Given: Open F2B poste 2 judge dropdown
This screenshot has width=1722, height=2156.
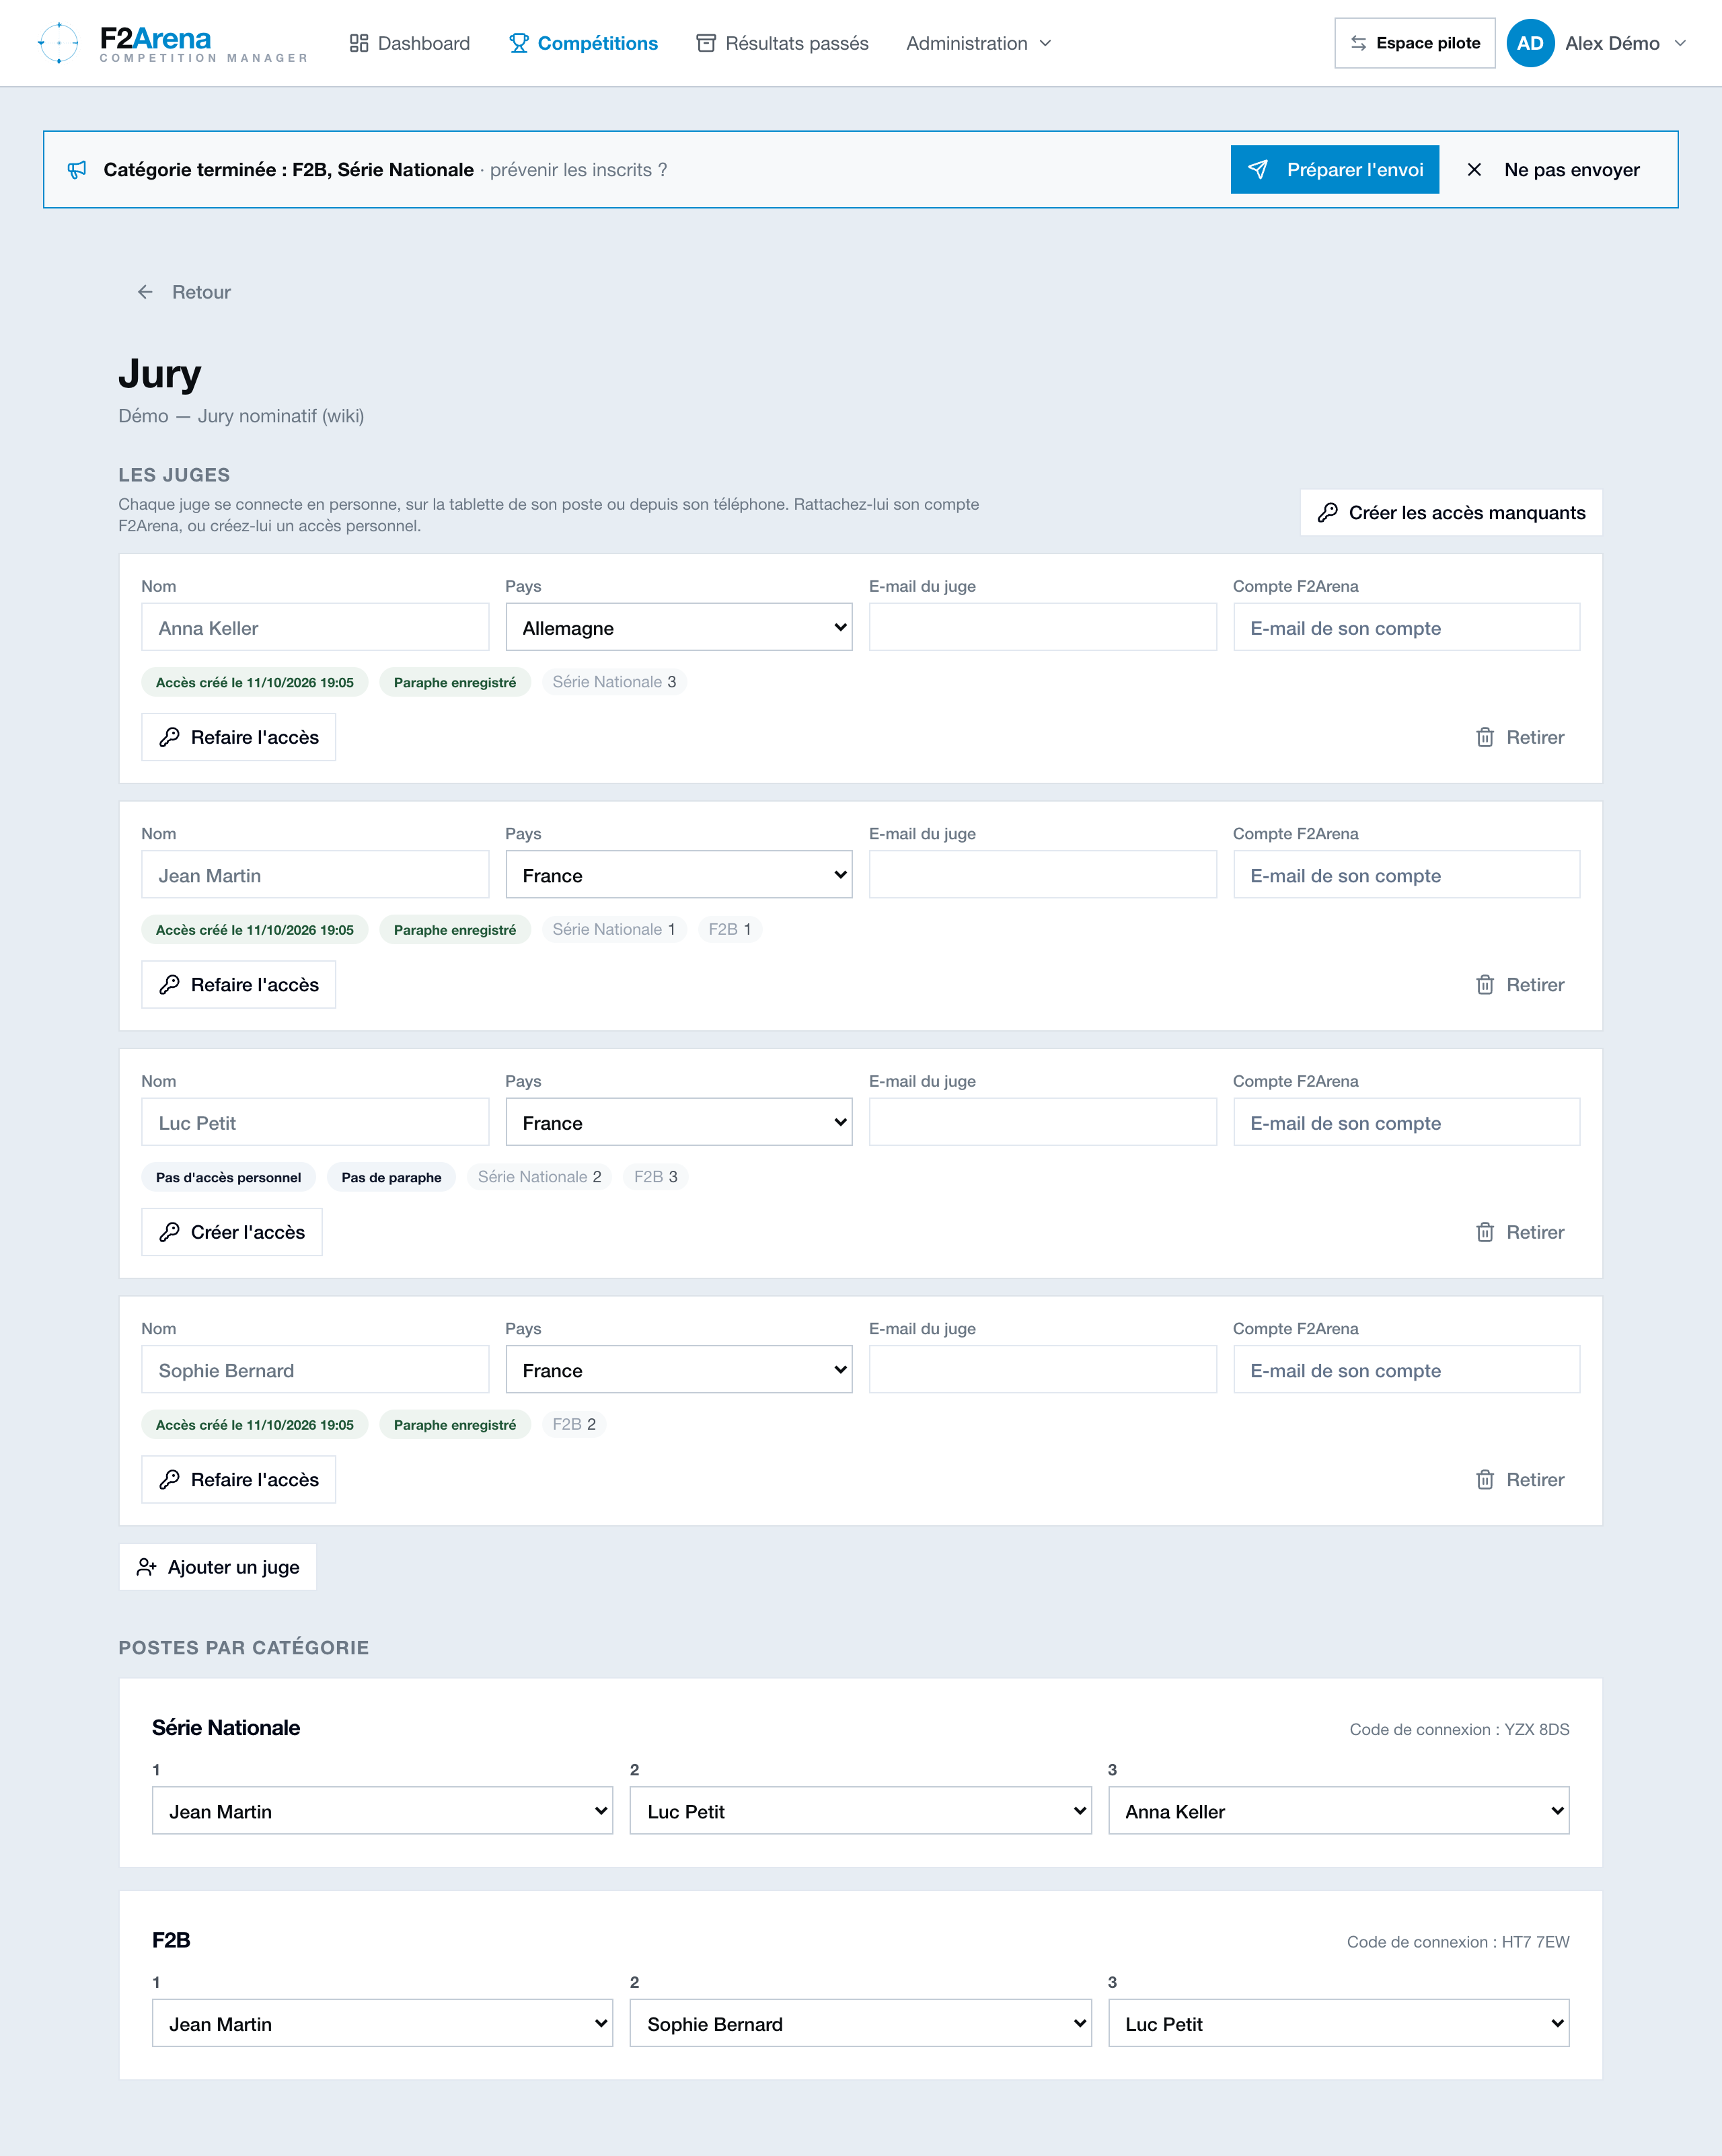Looking at the screenshot, I should click(x=860, y=2023).
